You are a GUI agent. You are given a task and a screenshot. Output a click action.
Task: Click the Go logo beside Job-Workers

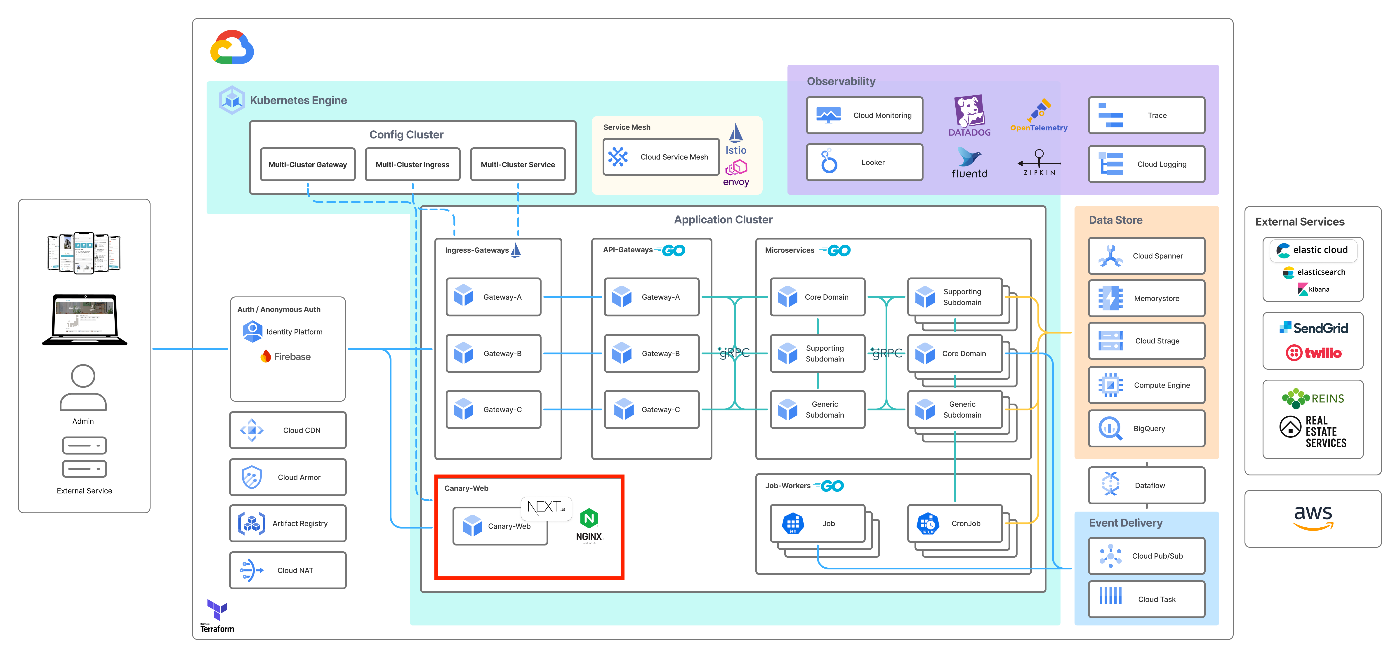point(830,486)
